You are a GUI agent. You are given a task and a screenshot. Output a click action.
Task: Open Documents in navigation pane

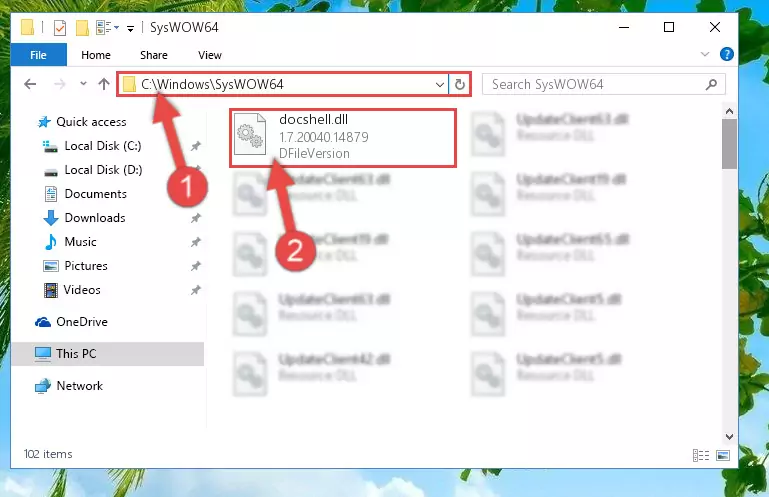(x=85, y=194)
